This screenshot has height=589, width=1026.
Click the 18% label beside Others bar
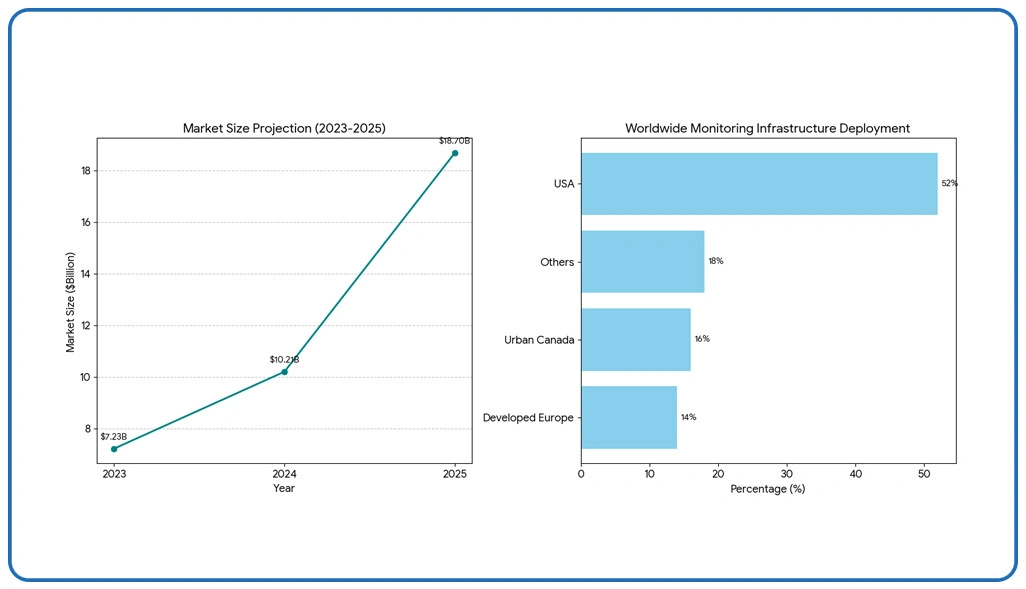coord(715,262)
